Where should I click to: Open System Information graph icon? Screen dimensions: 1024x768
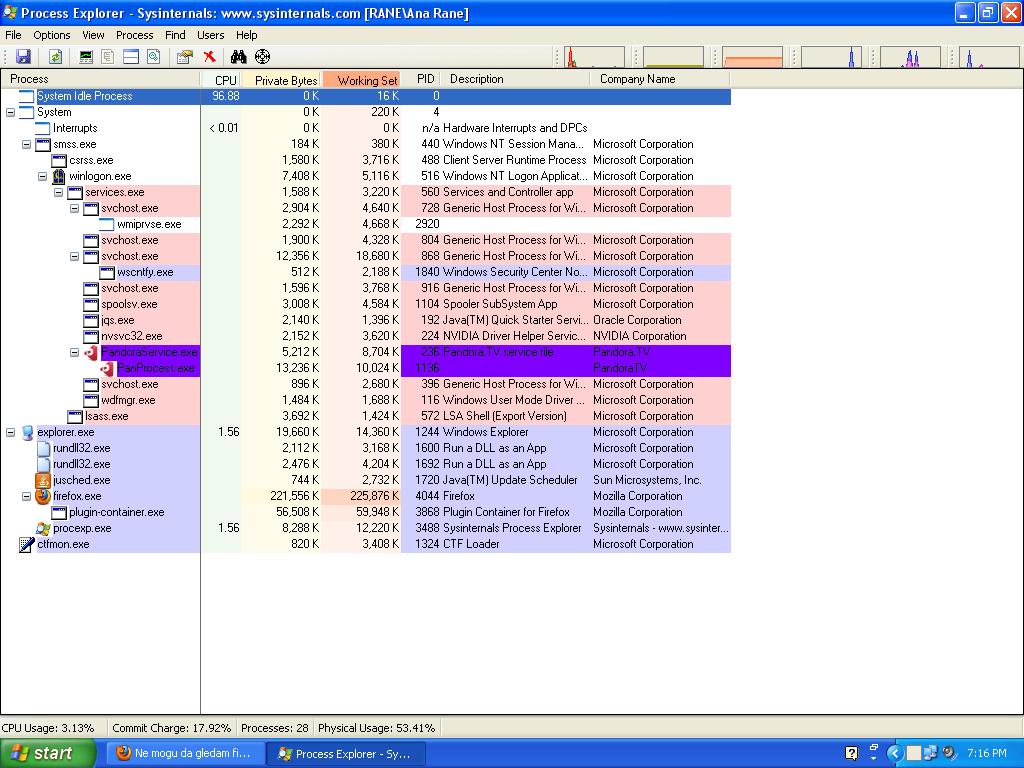click(86, 57)
